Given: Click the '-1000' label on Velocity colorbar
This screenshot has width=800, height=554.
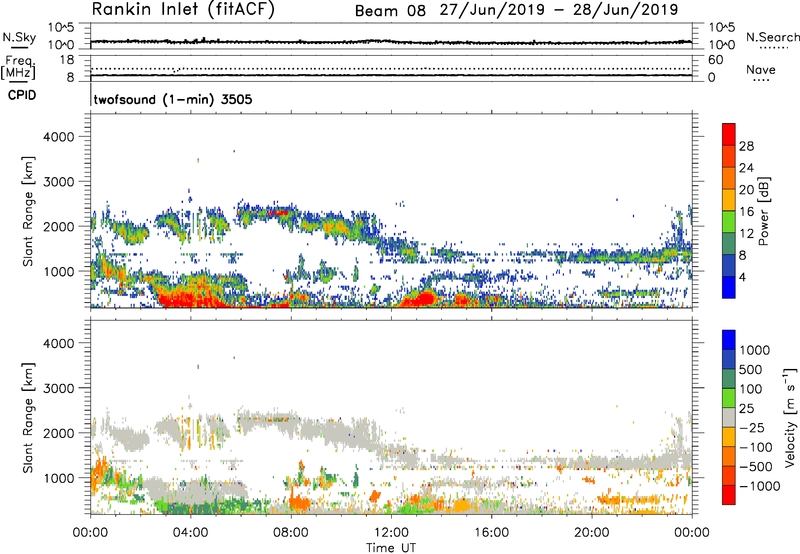Looking at the screenshot, I should pos(760,486).
